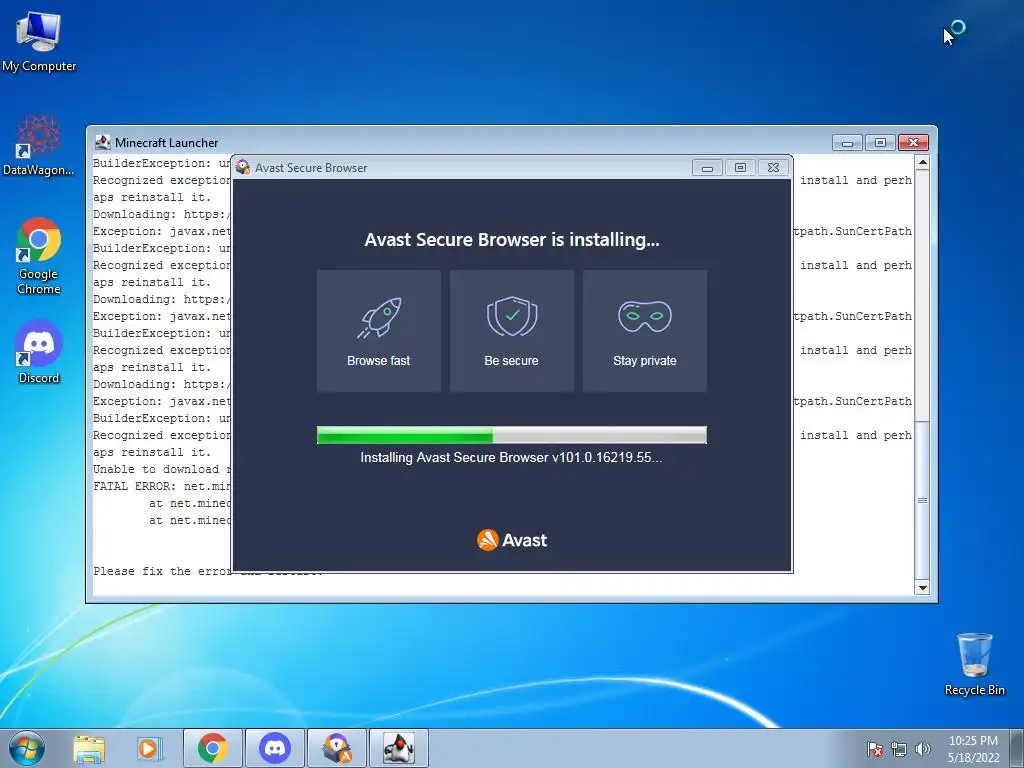Image resolution: width=1024 pixels, height=768 pixels.
Task: Open the Recycle Bin
Action: pyautogui.click(x=974, y=664)
